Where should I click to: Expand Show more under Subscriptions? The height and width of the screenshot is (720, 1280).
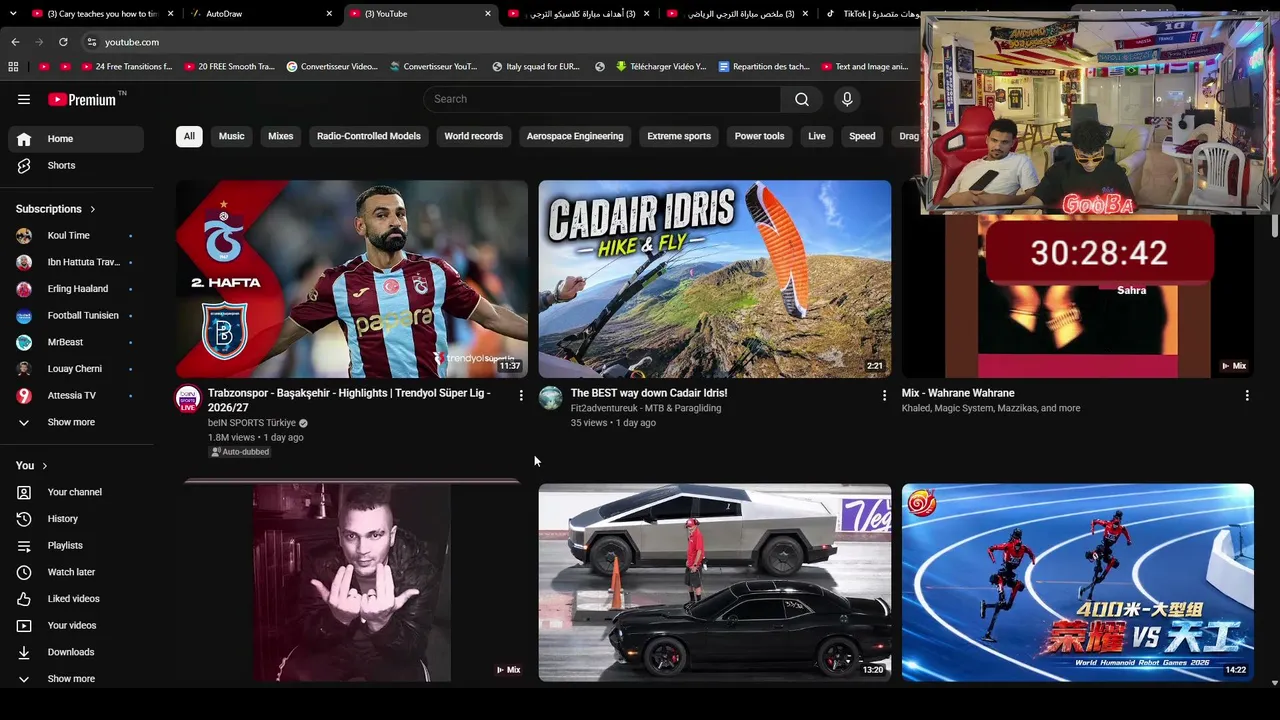(x=71, y=422)
